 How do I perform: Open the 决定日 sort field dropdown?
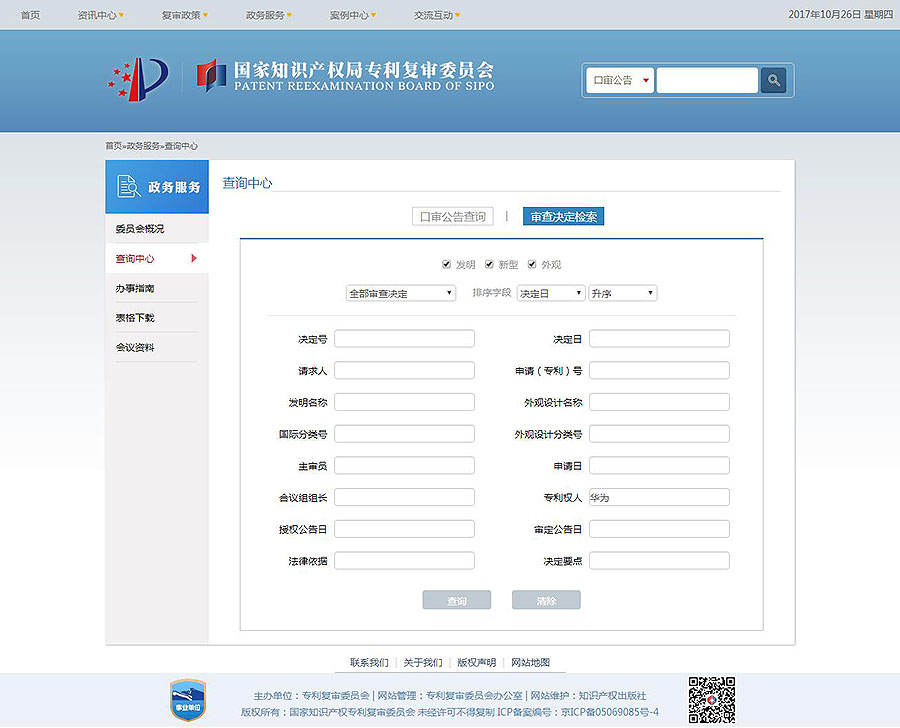point(551,293)
